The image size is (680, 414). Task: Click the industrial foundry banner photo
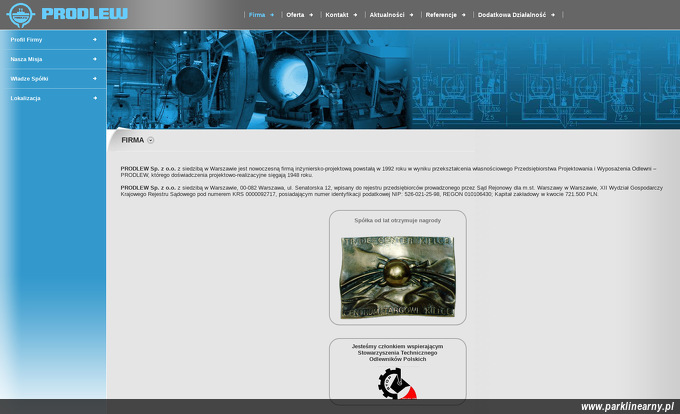[259, 79]
